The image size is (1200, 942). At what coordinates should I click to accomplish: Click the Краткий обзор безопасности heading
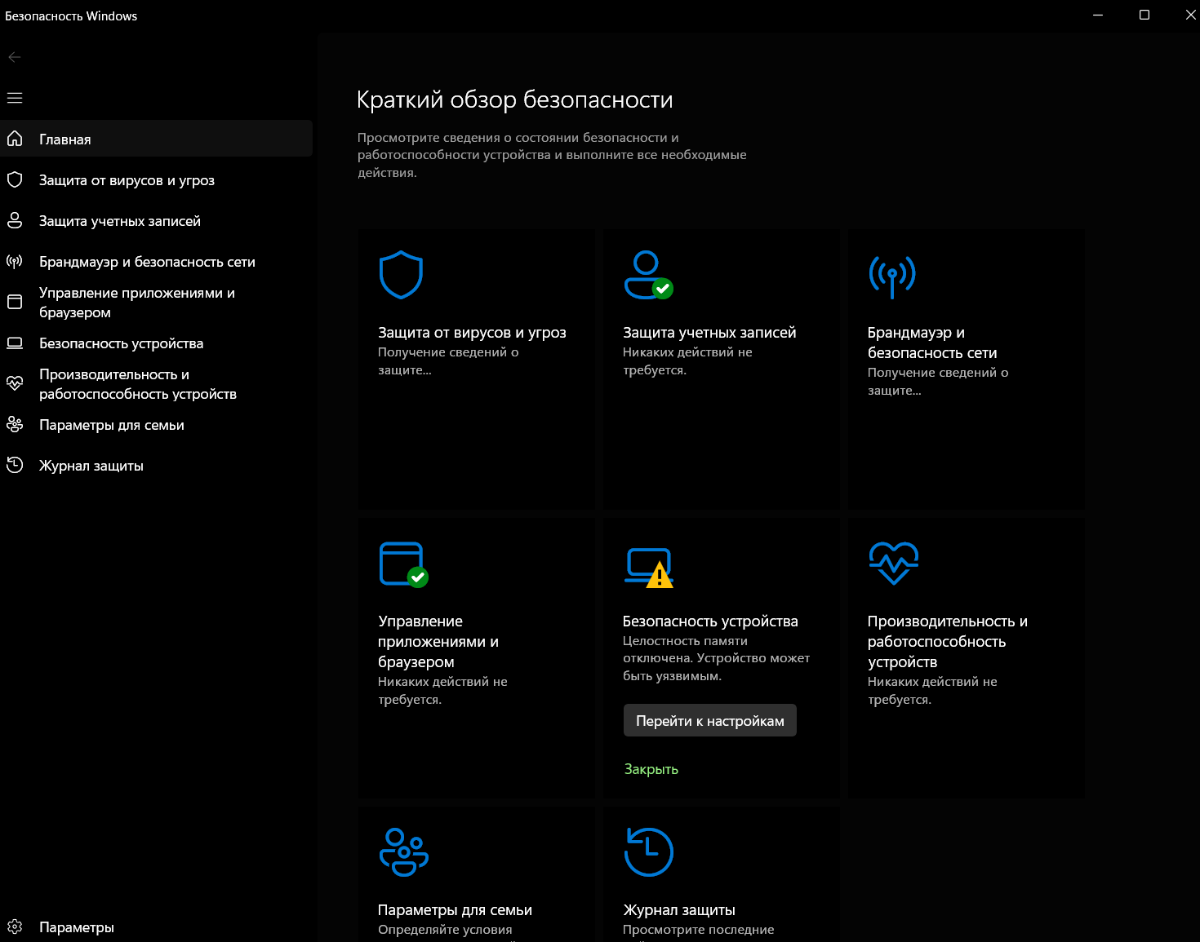point(514,100)
